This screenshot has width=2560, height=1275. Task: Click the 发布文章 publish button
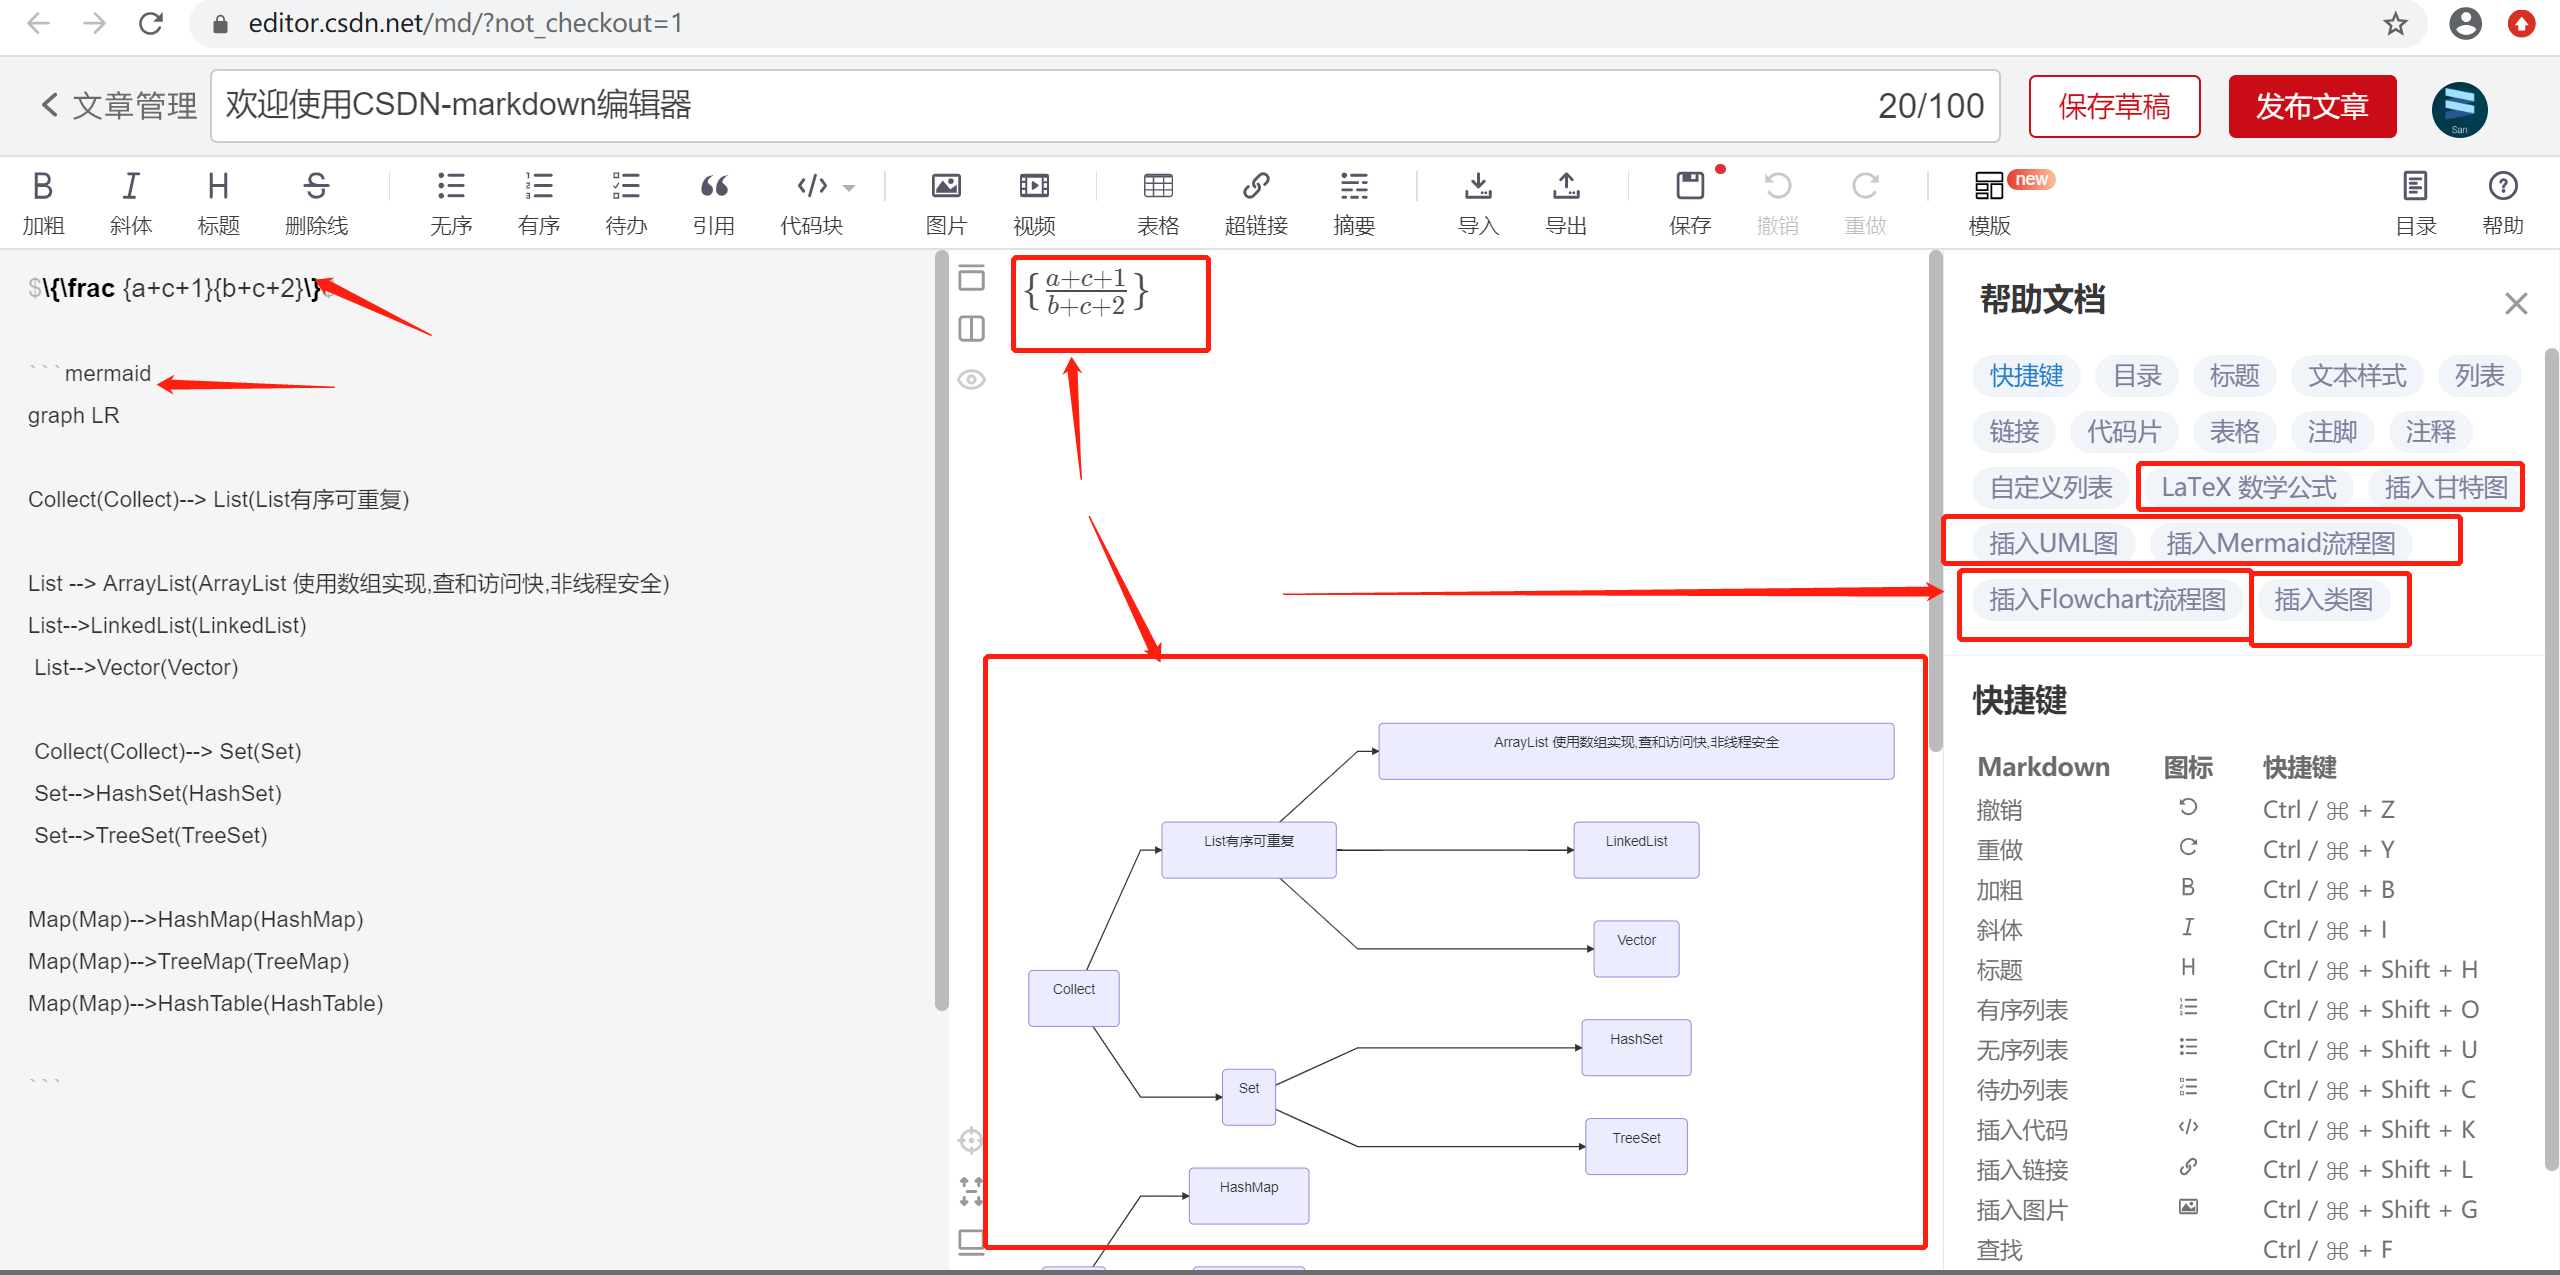[2312, 106]
